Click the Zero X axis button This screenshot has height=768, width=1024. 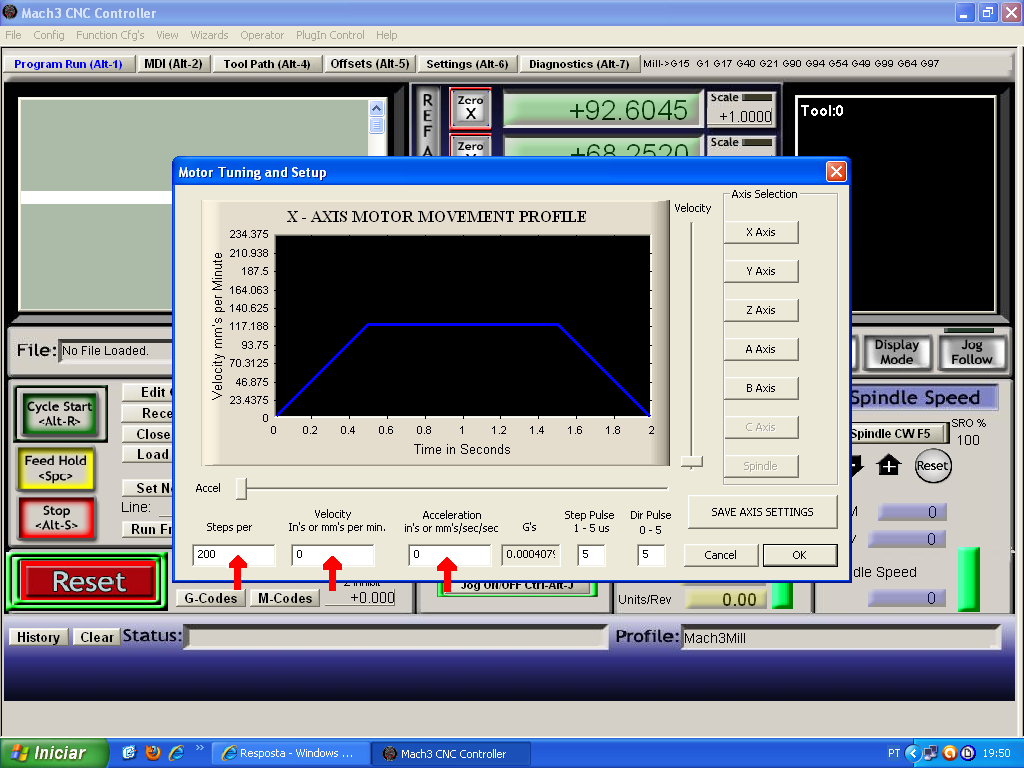pos(470,108)
